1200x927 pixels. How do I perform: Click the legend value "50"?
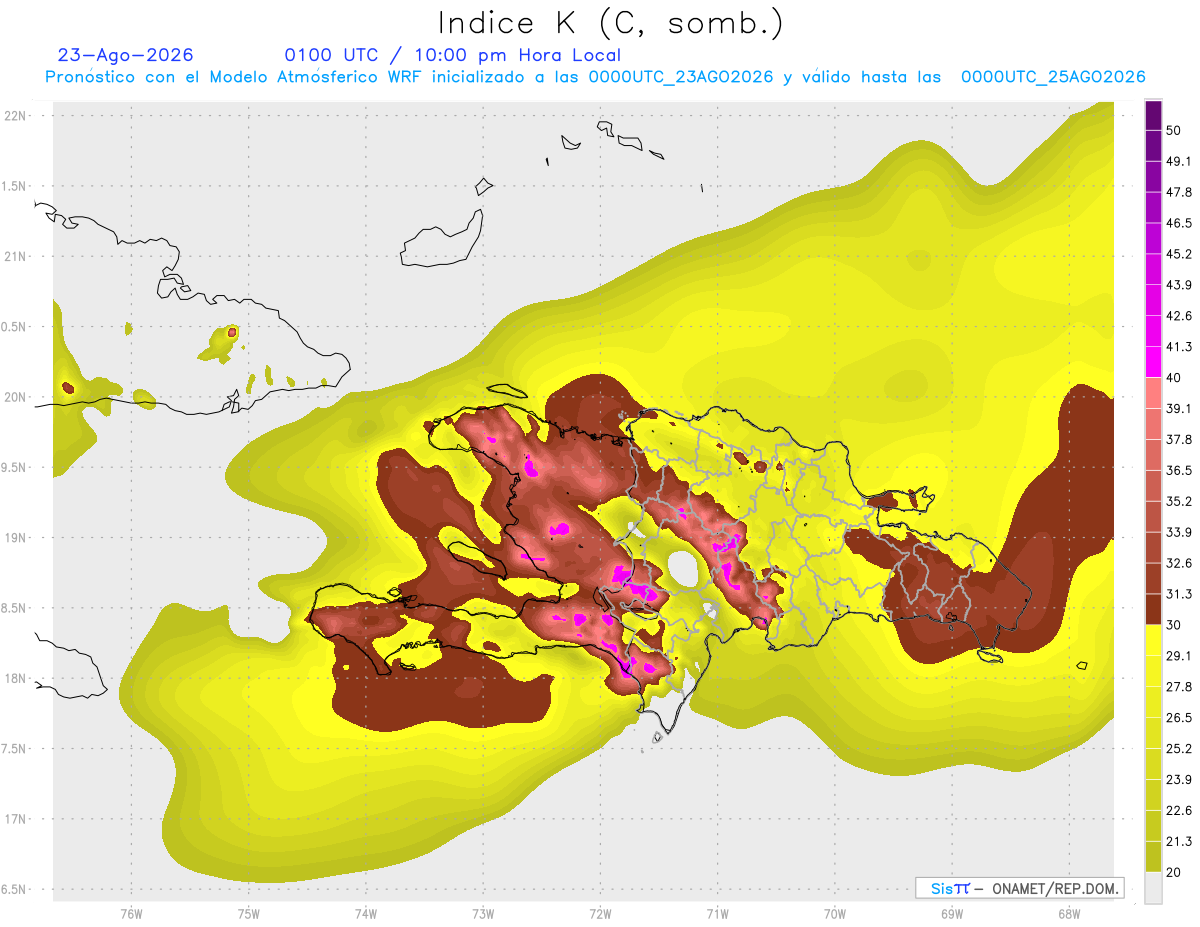[x=1174, y=130]
